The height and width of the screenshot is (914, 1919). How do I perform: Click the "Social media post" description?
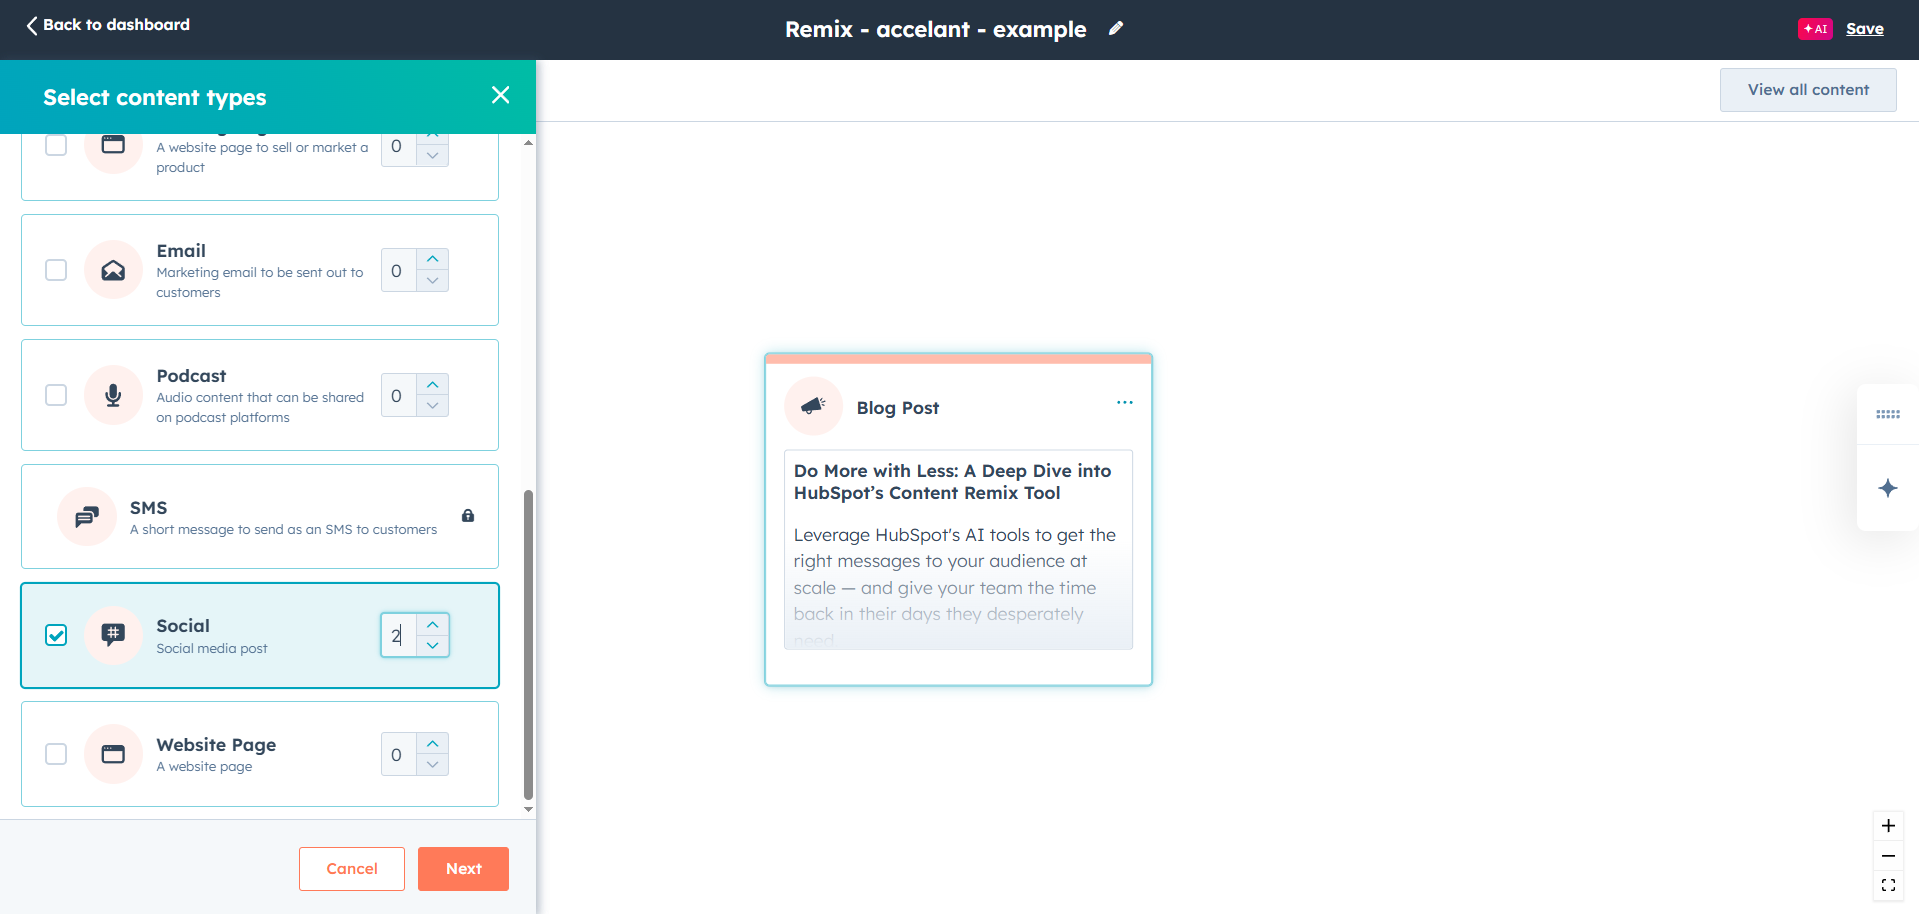coord(212,648)
